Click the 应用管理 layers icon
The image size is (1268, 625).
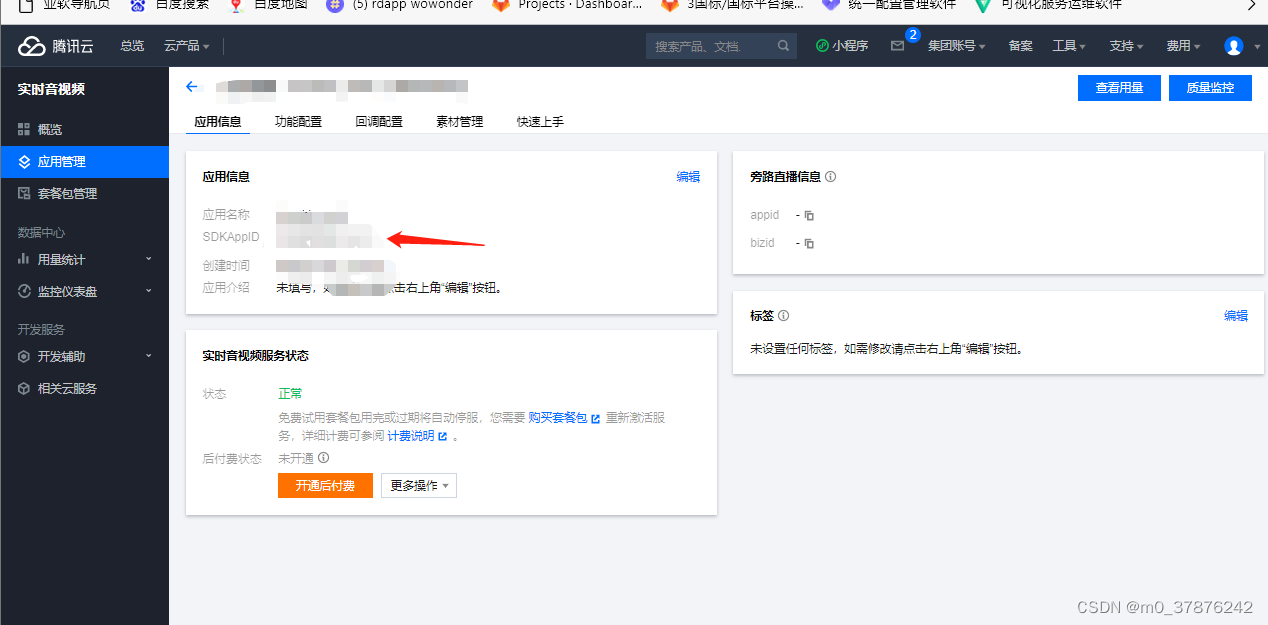pyautogui.click(x=24, y=161)
